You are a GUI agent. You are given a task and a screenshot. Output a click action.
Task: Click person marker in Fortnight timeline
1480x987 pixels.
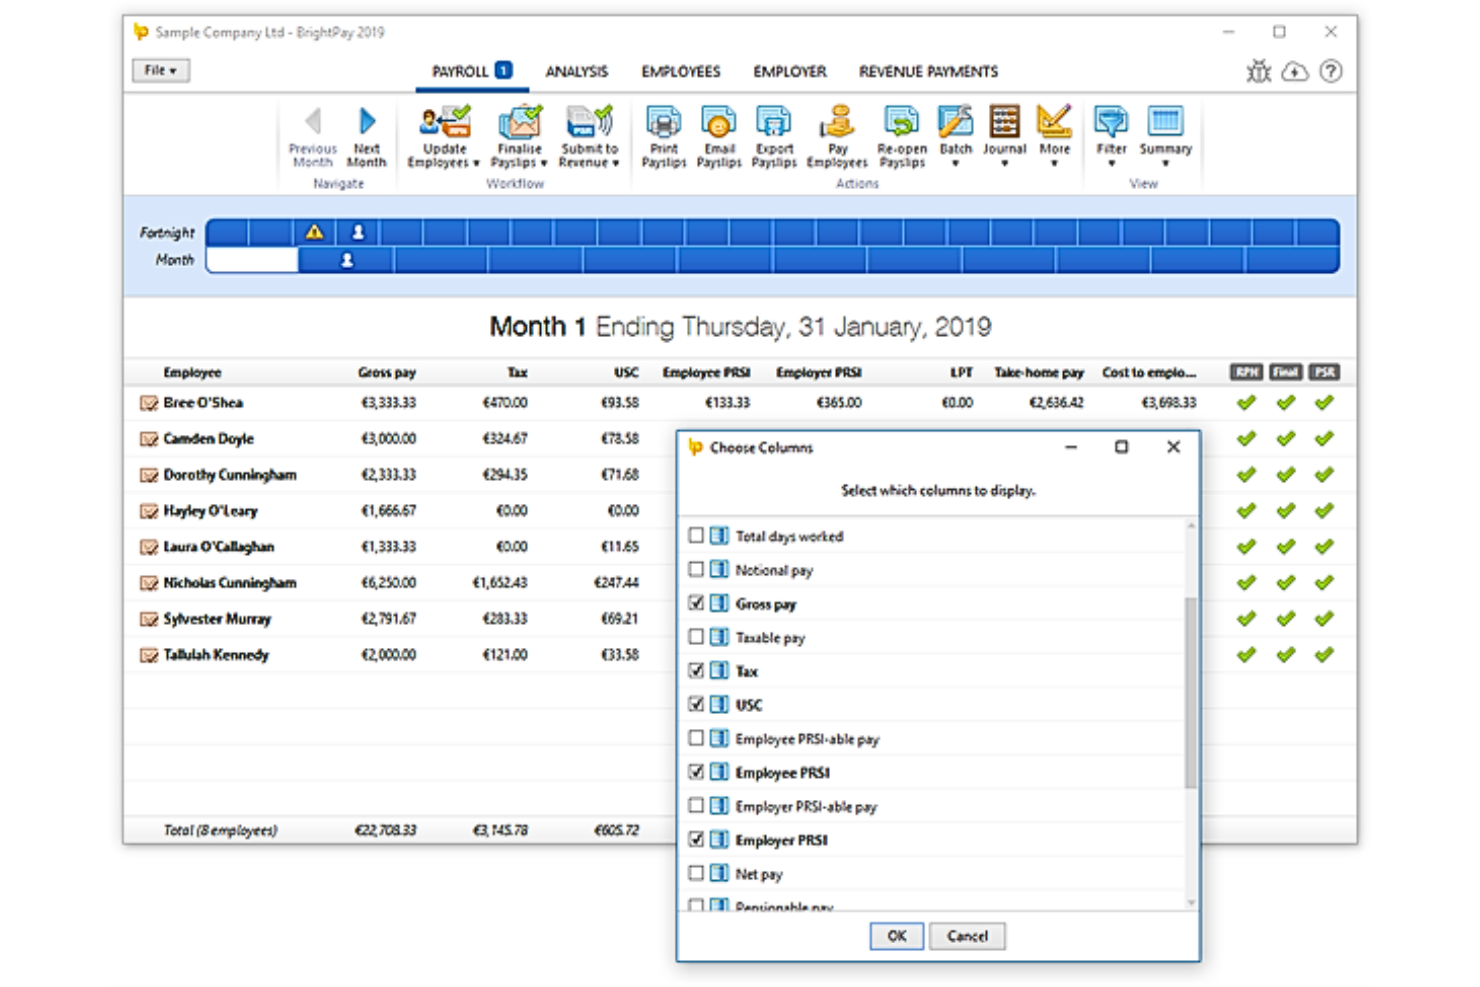pos(358,232)
